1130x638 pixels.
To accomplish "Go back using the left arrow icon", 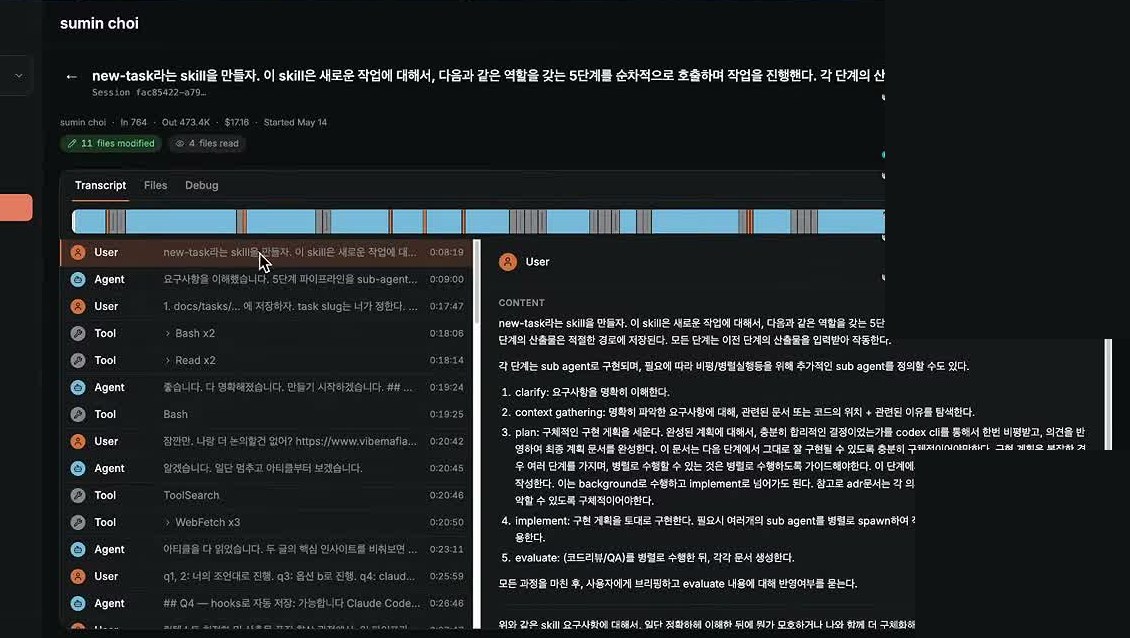I will click(x=71, y=76).
